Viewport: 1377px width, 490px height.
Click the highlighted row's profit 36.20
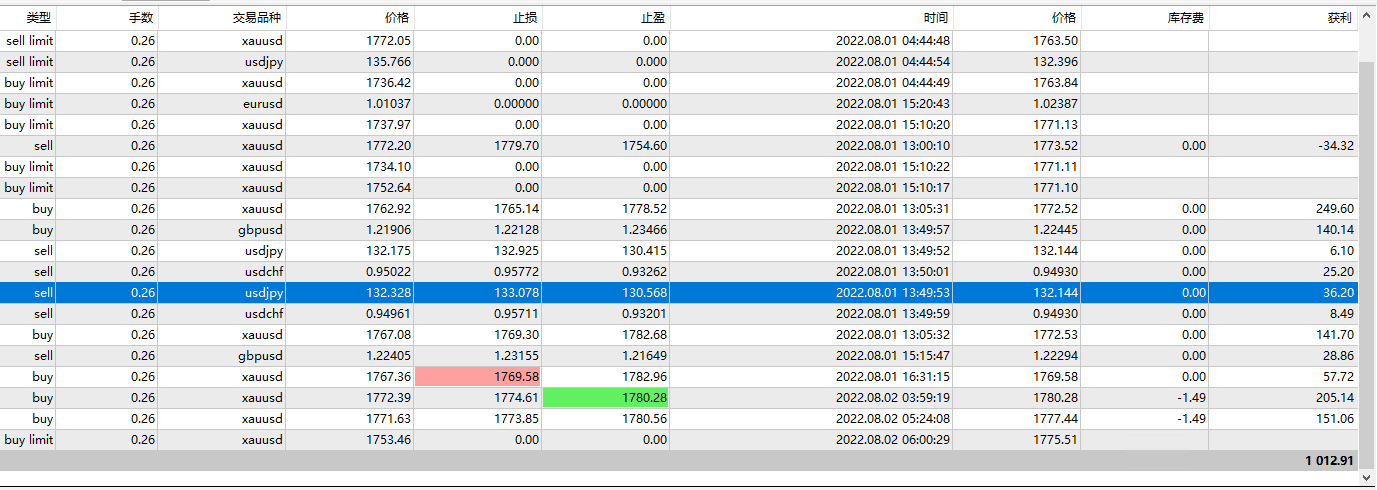(1339, 293)
